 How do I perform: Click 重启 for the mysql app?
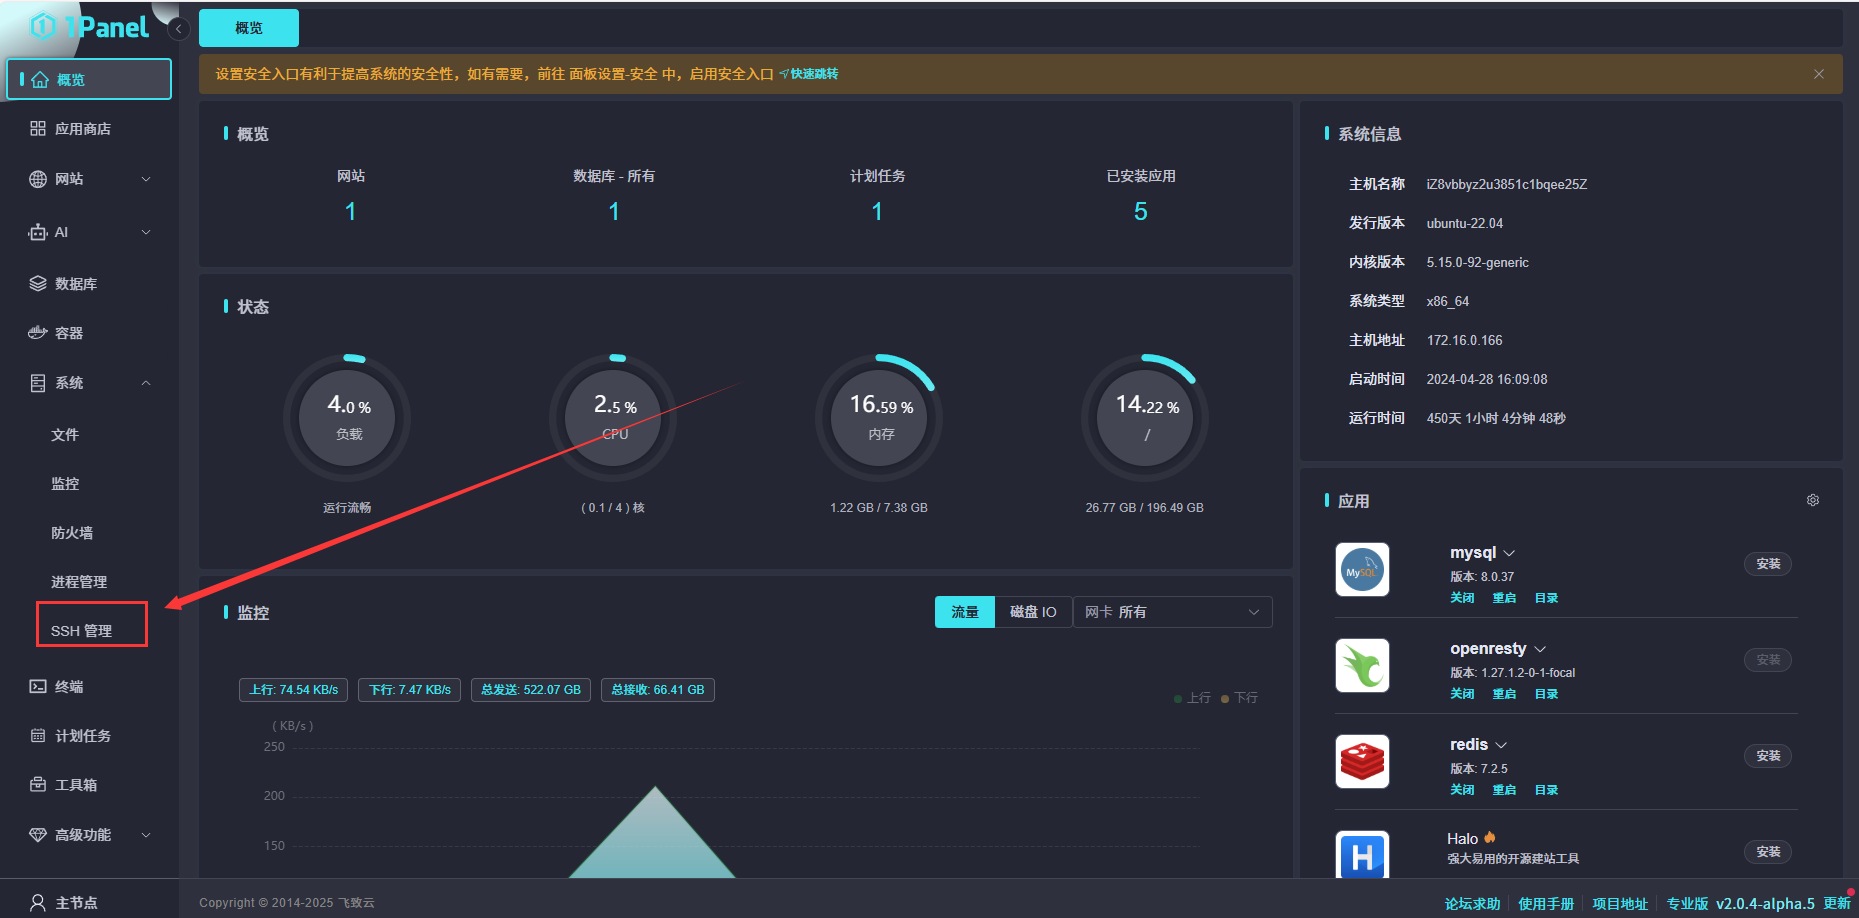[1504, 598]
